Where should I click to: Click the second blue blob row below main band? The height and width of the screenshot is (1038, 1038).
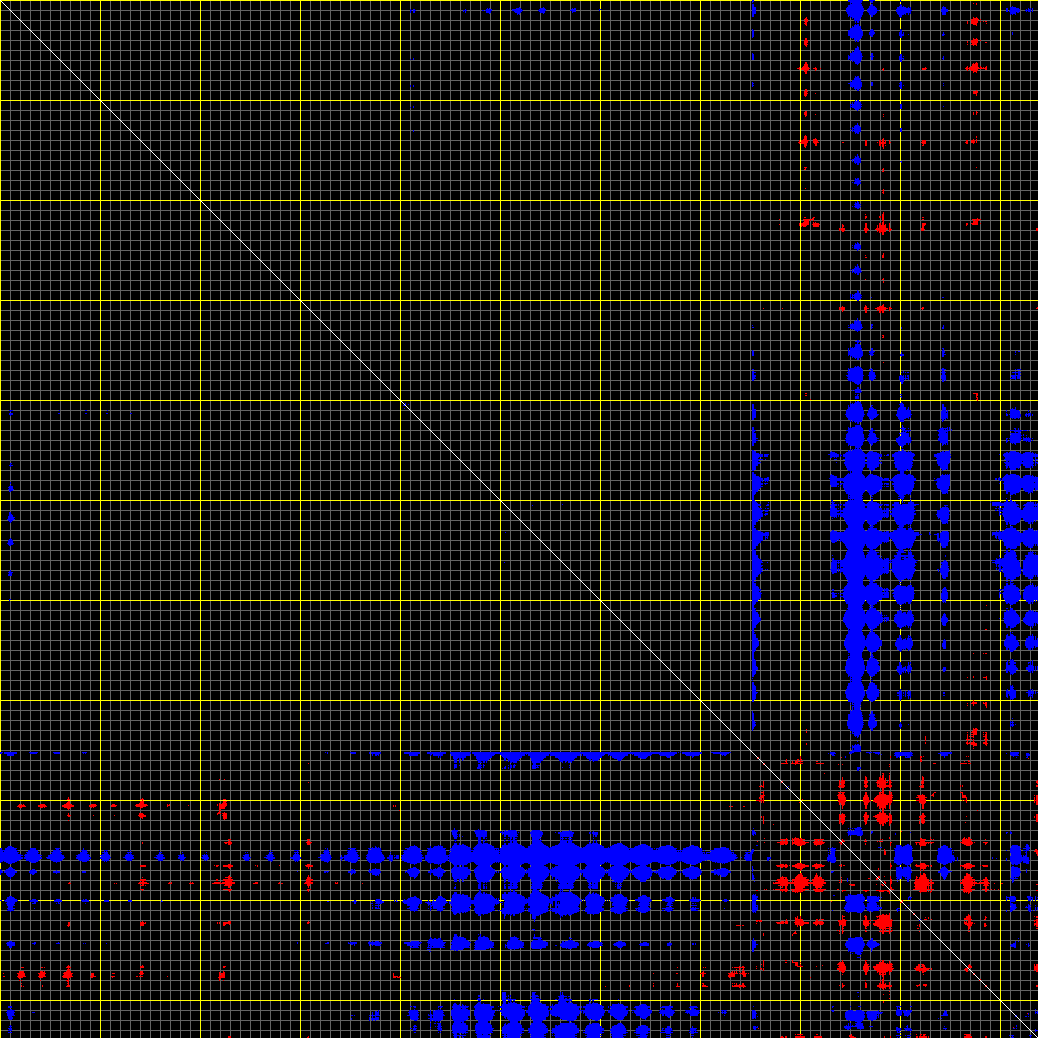(x=520, y=903)
